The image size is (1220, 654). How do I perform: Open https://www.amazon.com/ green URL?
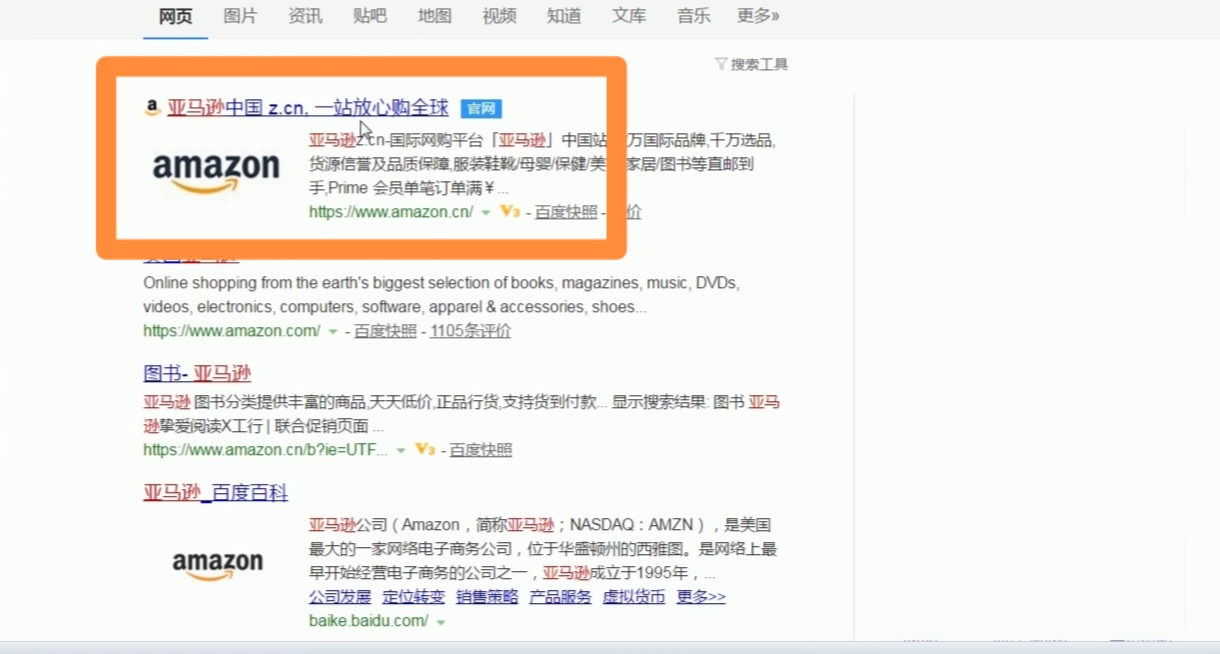(232, 331)
